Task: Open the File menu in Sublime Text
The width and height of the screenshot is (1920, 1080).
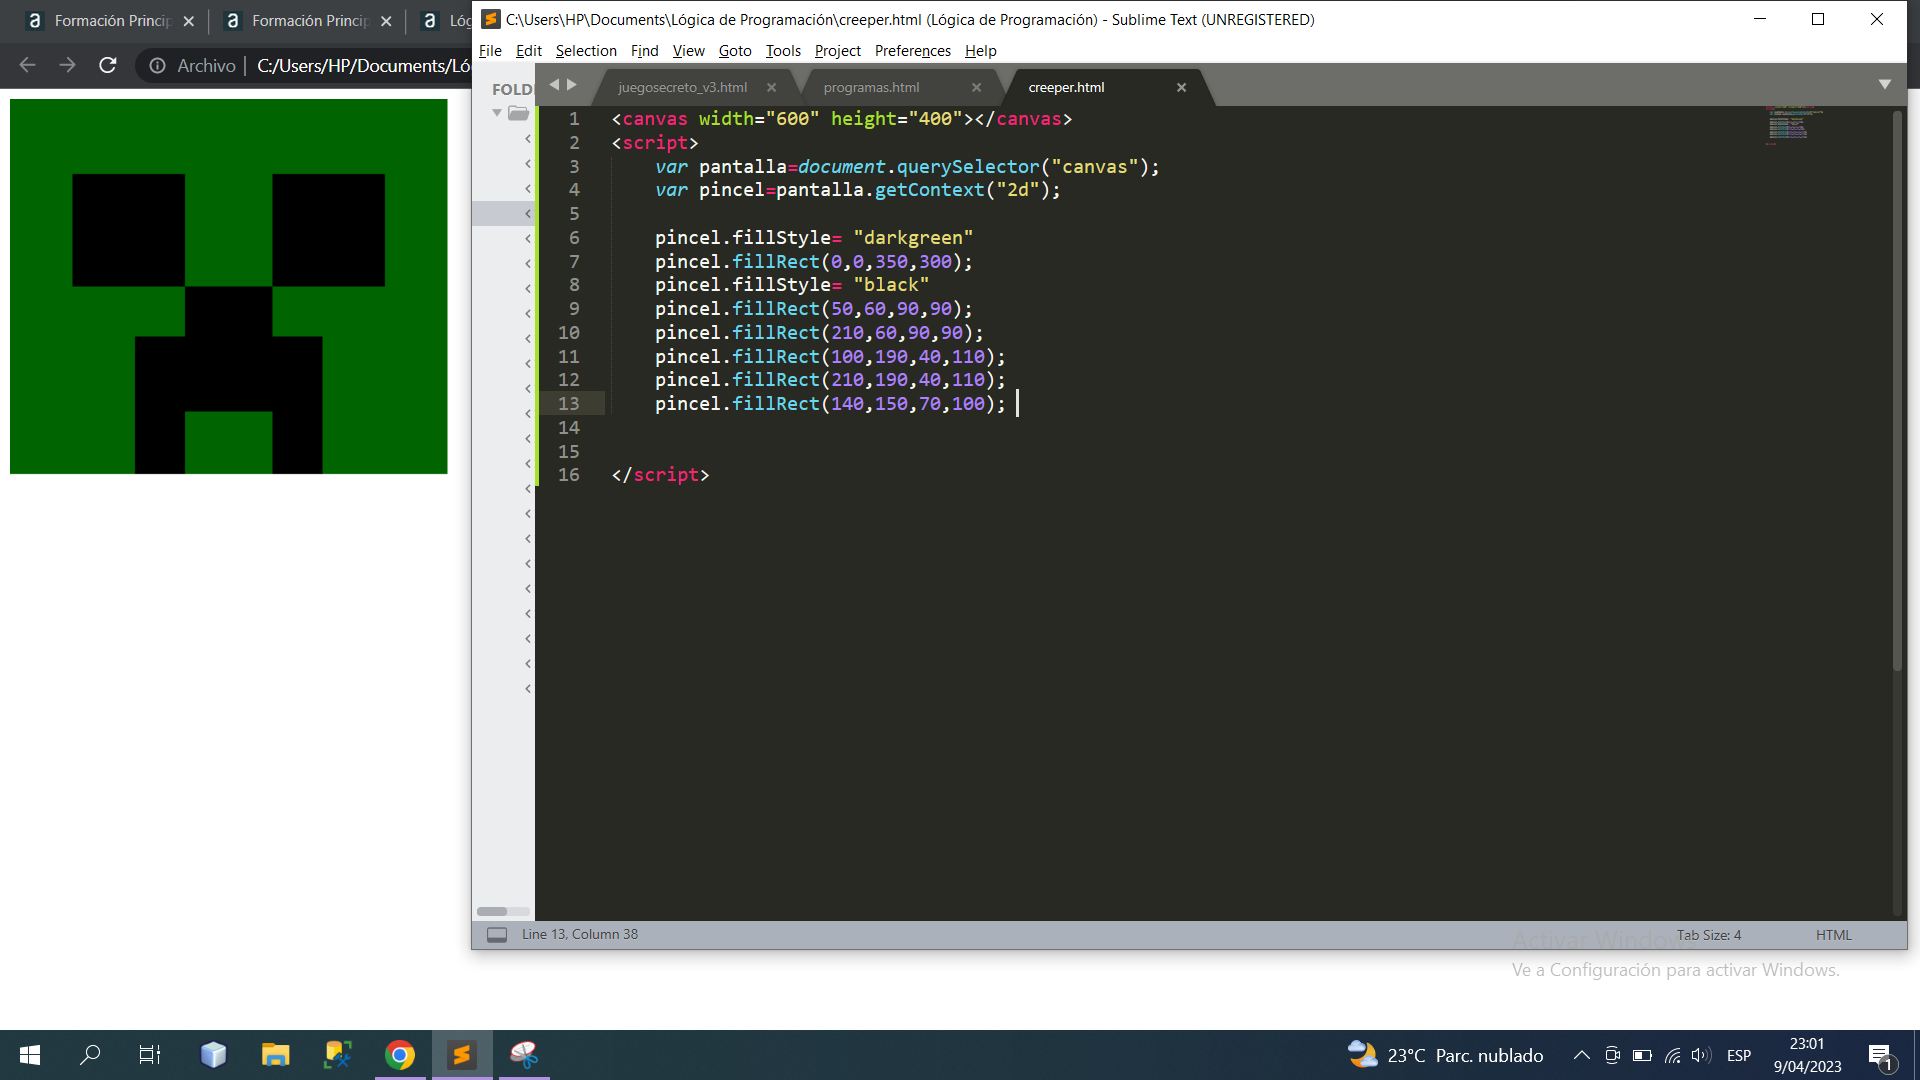Action: pos(490,51)
